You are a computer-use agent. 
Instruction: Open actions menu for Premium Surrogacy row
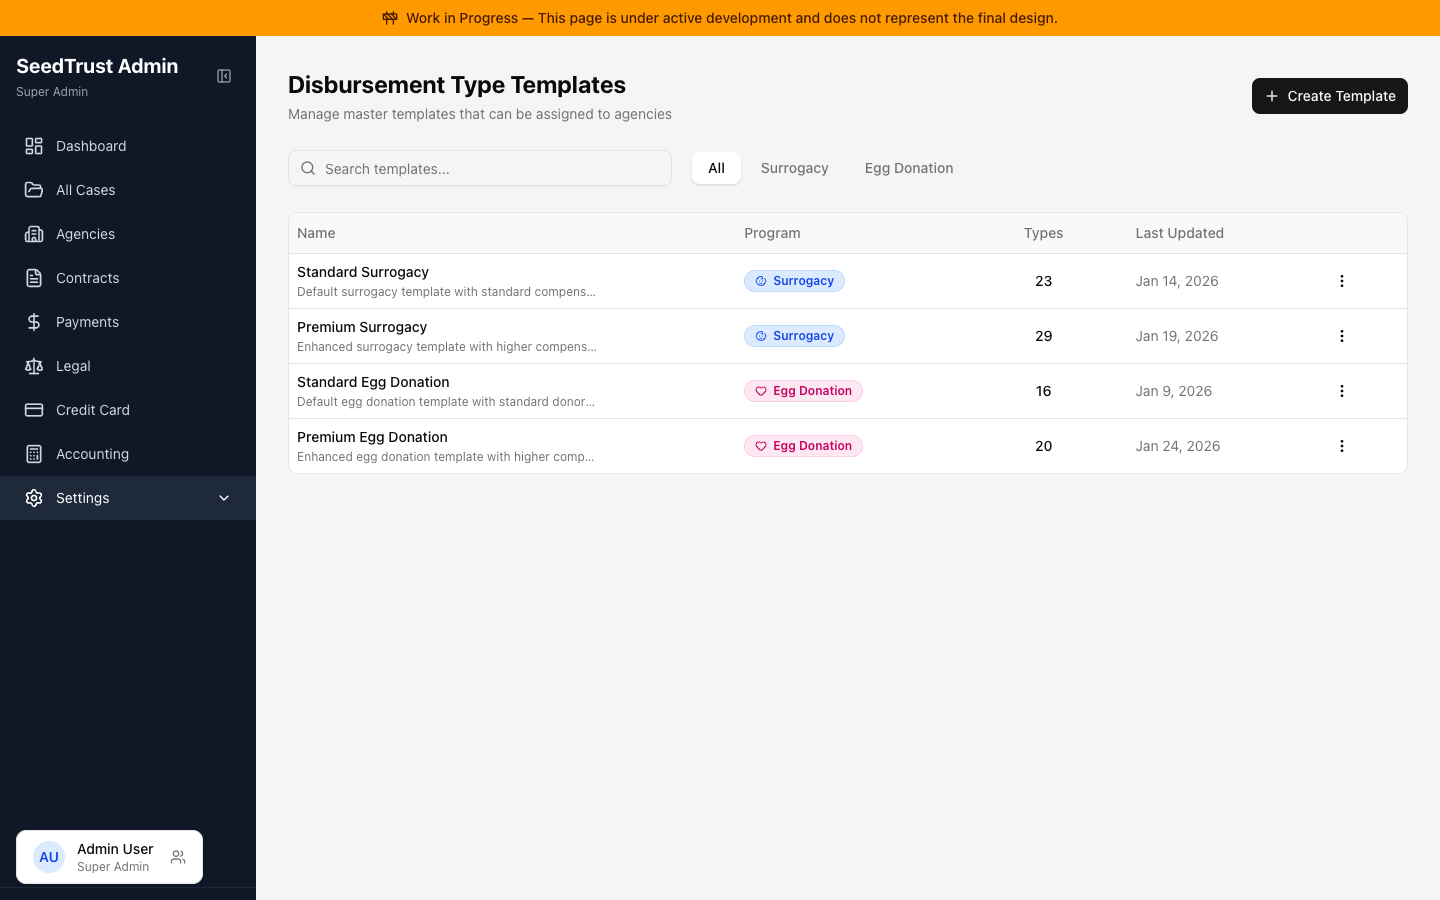click(1342, 336)
